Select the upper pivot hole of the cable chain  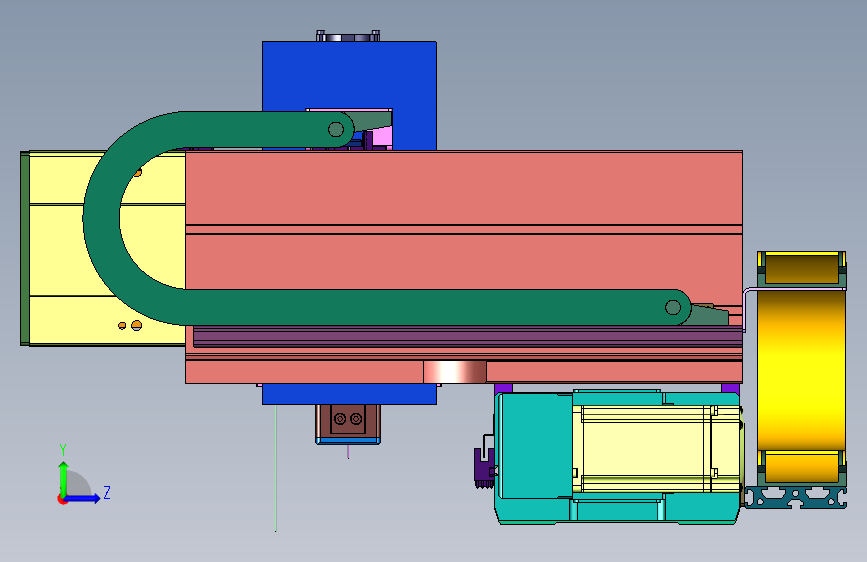pos(336,129)
